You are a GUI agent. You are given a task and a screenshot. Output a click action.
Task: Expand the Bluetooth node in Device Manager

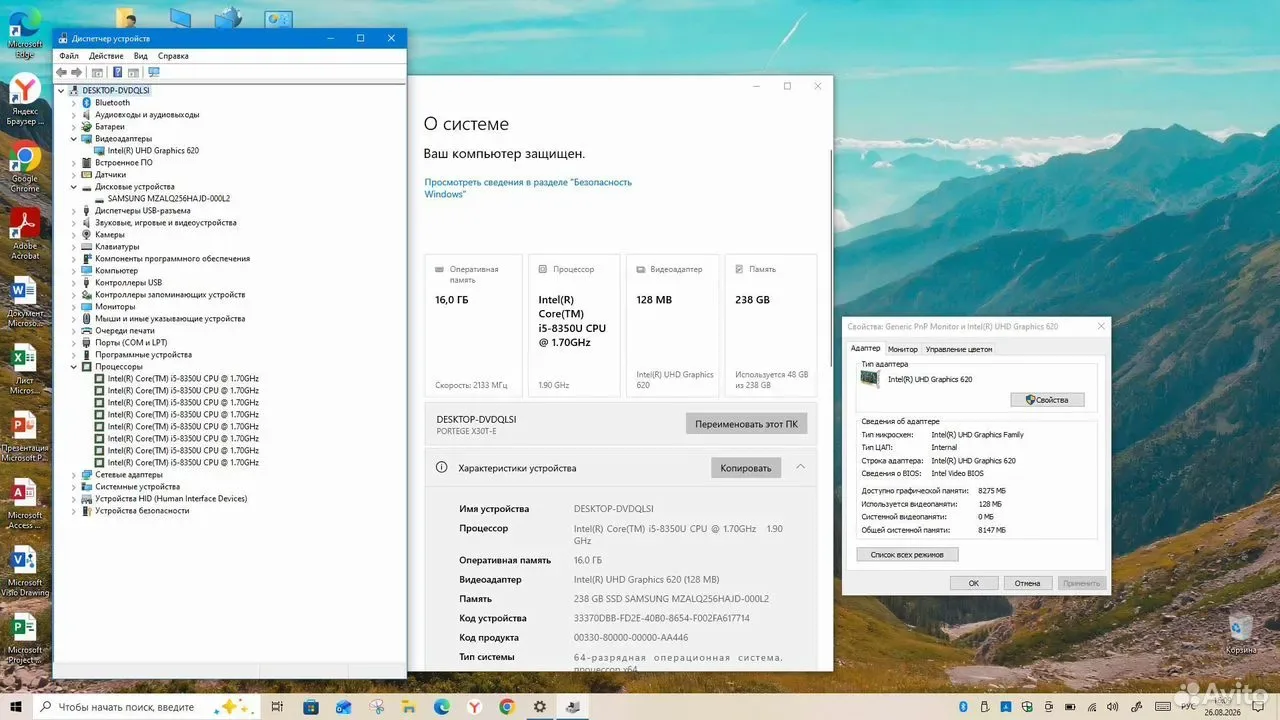pos(73,103)
